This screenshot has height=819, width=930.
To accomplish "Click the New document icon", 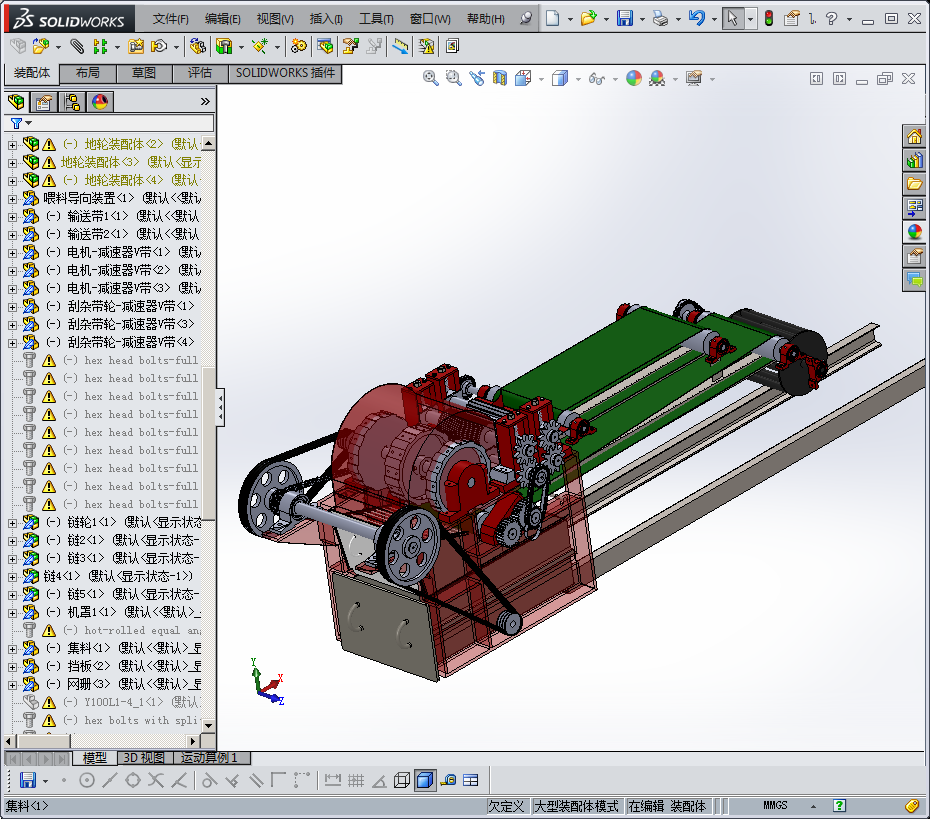I will click(552, 18).
